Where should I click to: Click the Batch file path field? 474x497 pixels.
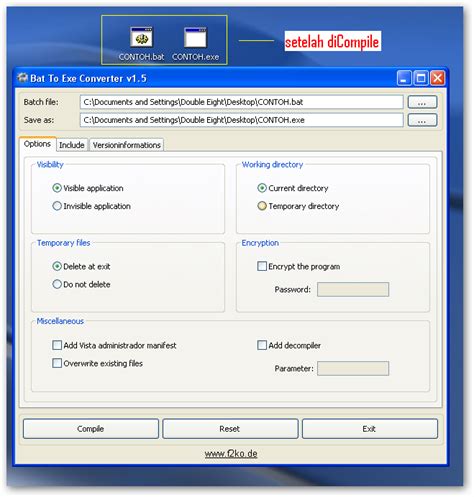241,102
